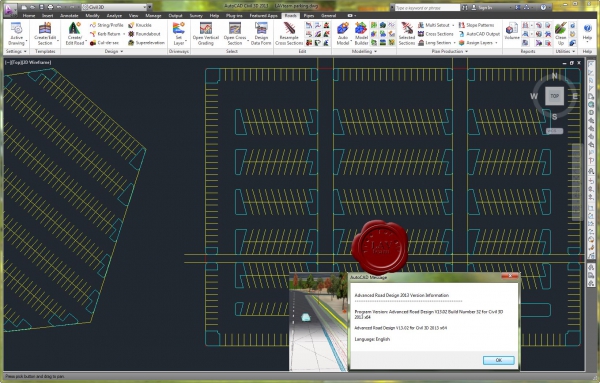Open the Autodesk Exchange Apps icon
The height and width of the screenshot is (383, 600).
pos(518,7)
